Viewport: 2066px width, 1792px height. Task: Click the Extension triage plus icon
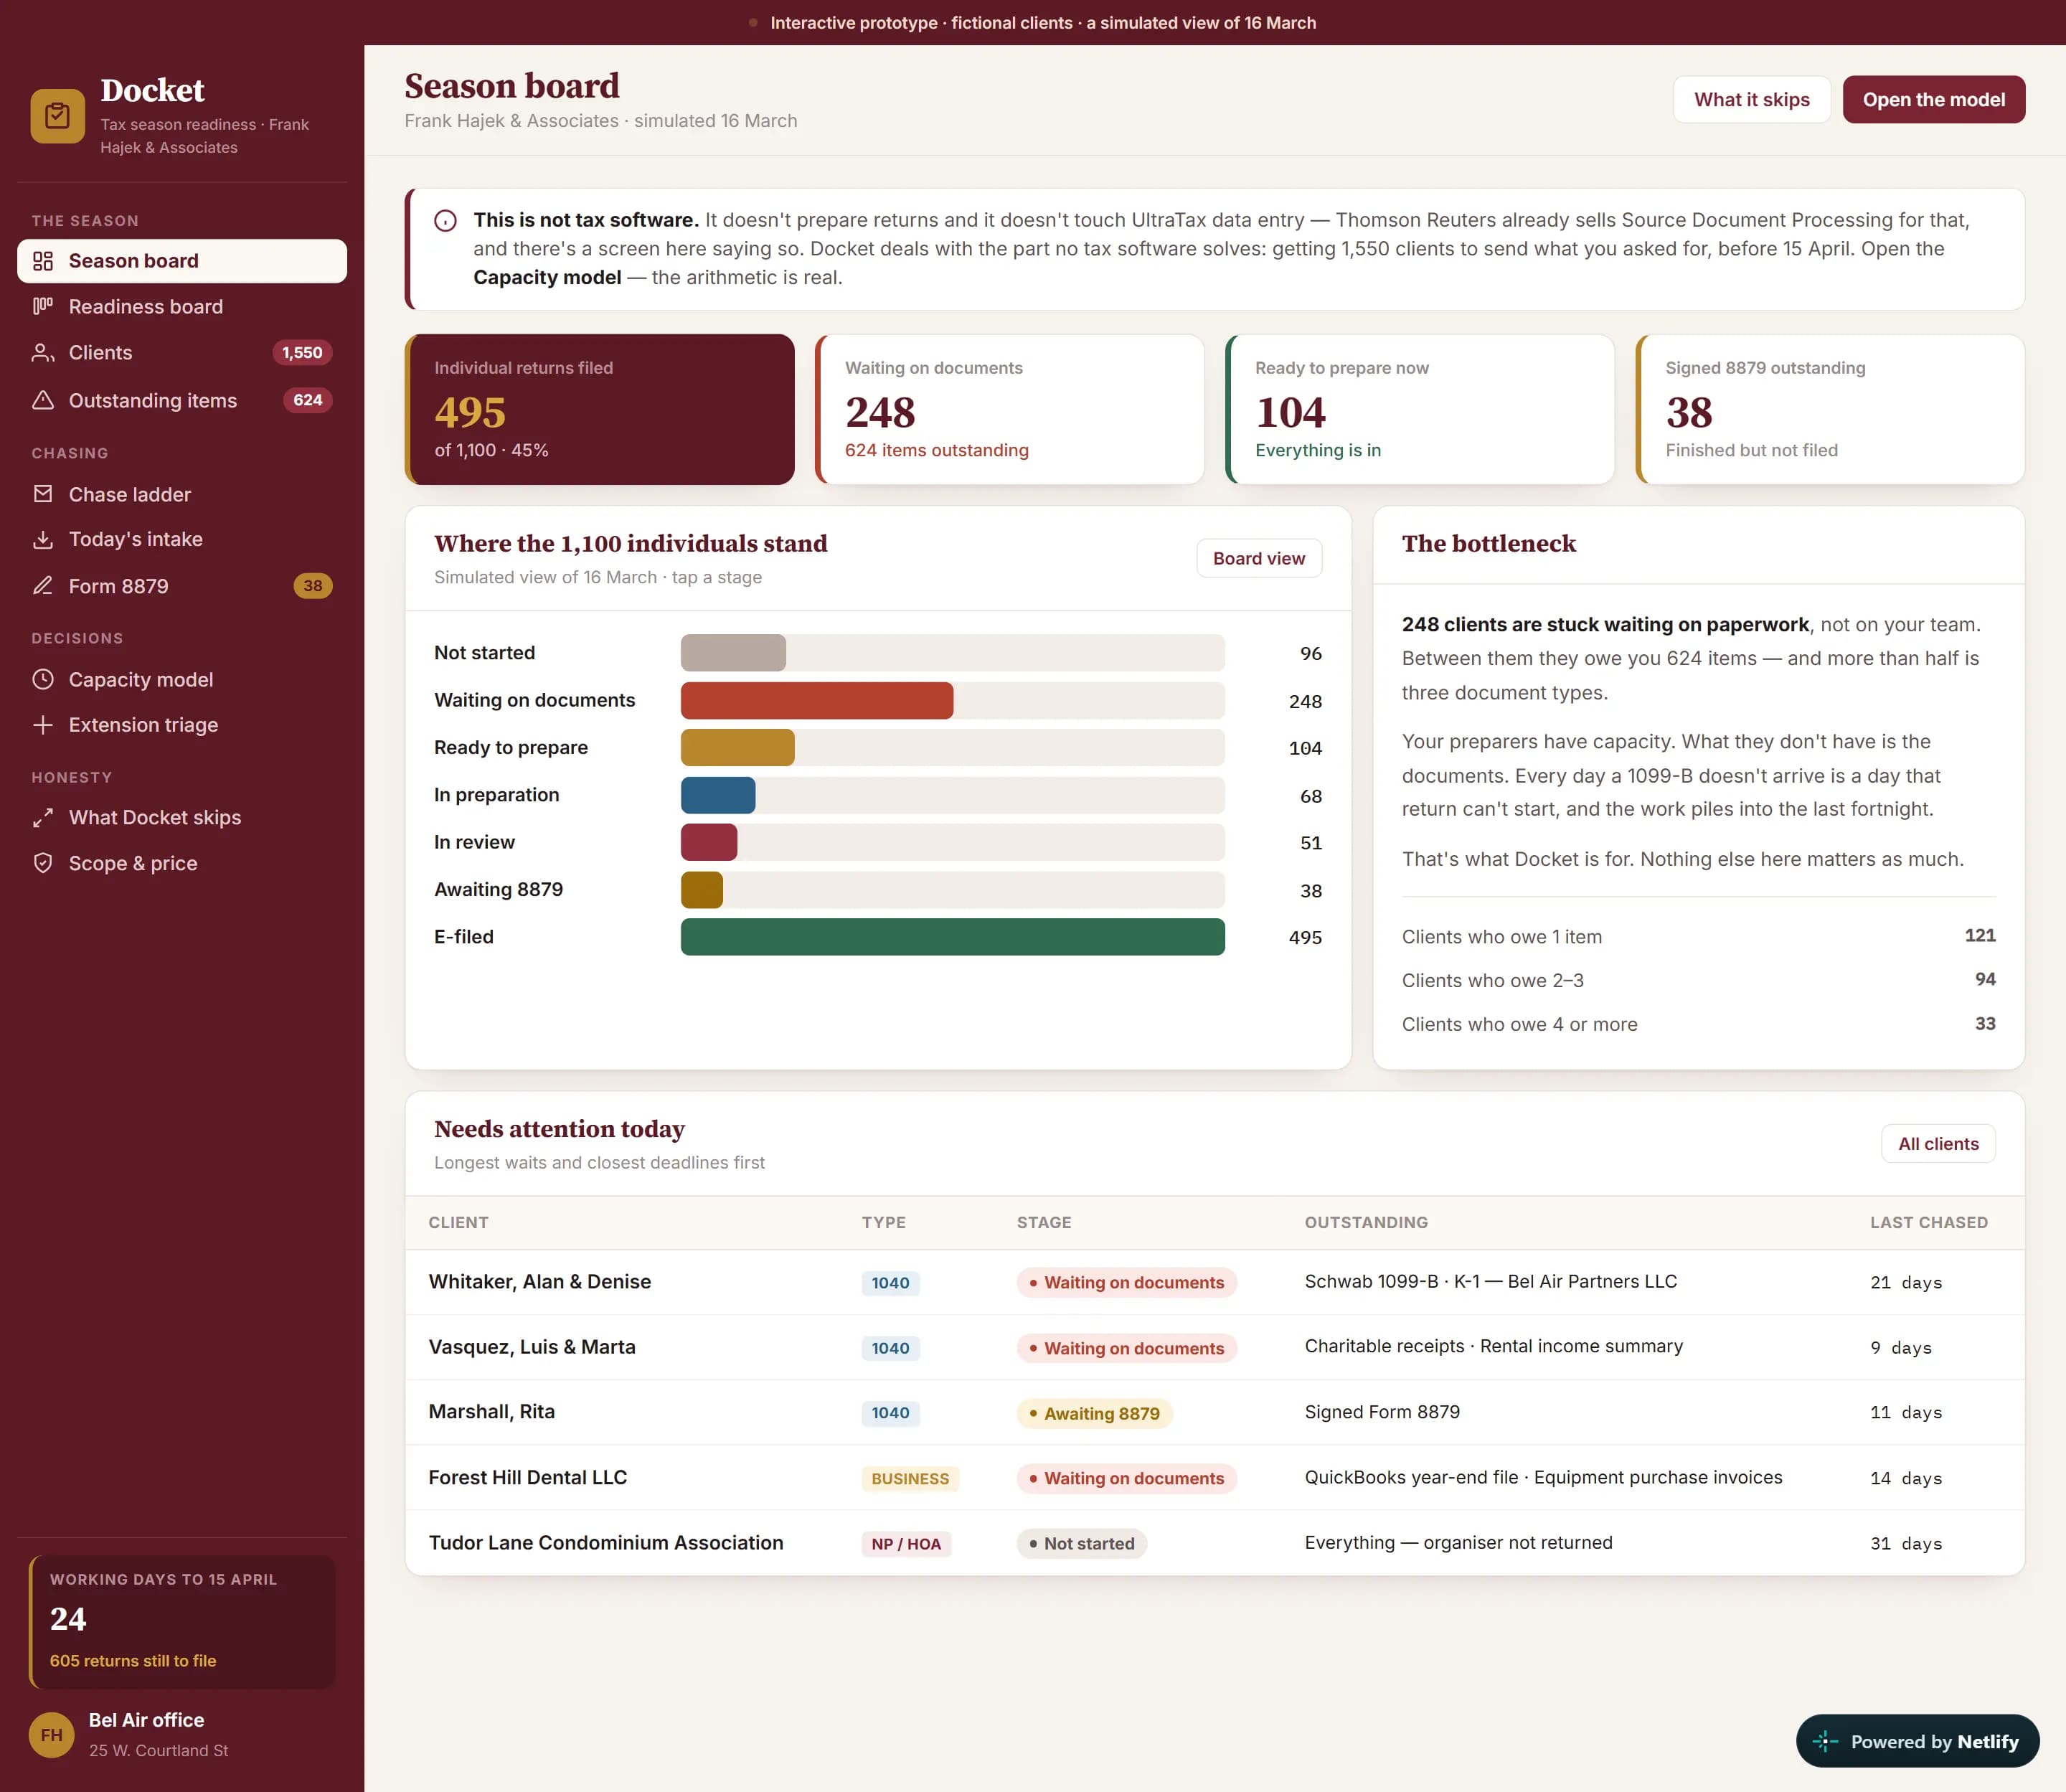(x=43, y=725)
